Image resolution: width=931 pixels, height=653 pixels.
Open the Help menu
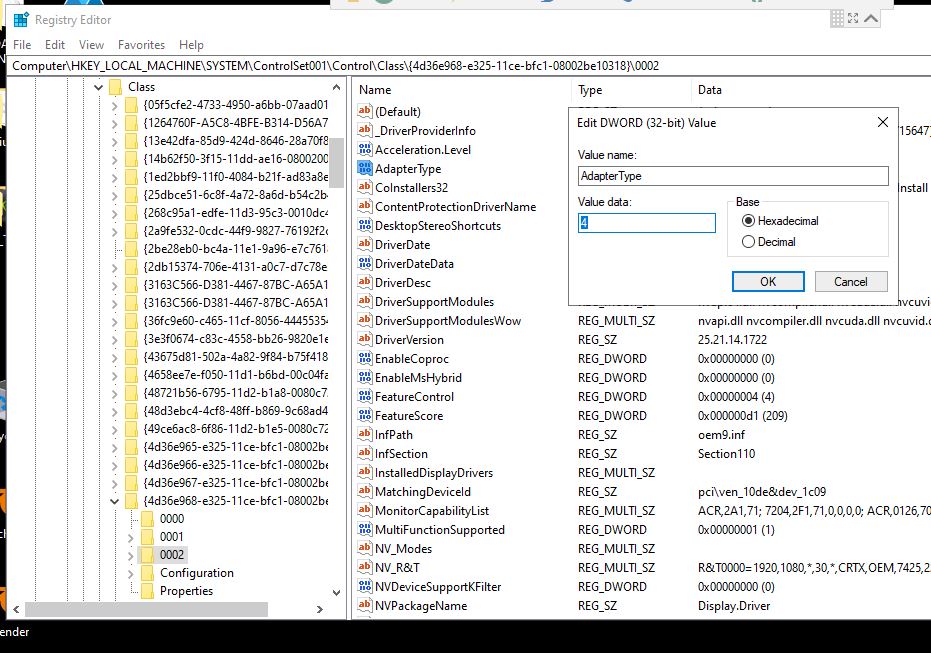[191, 45]
